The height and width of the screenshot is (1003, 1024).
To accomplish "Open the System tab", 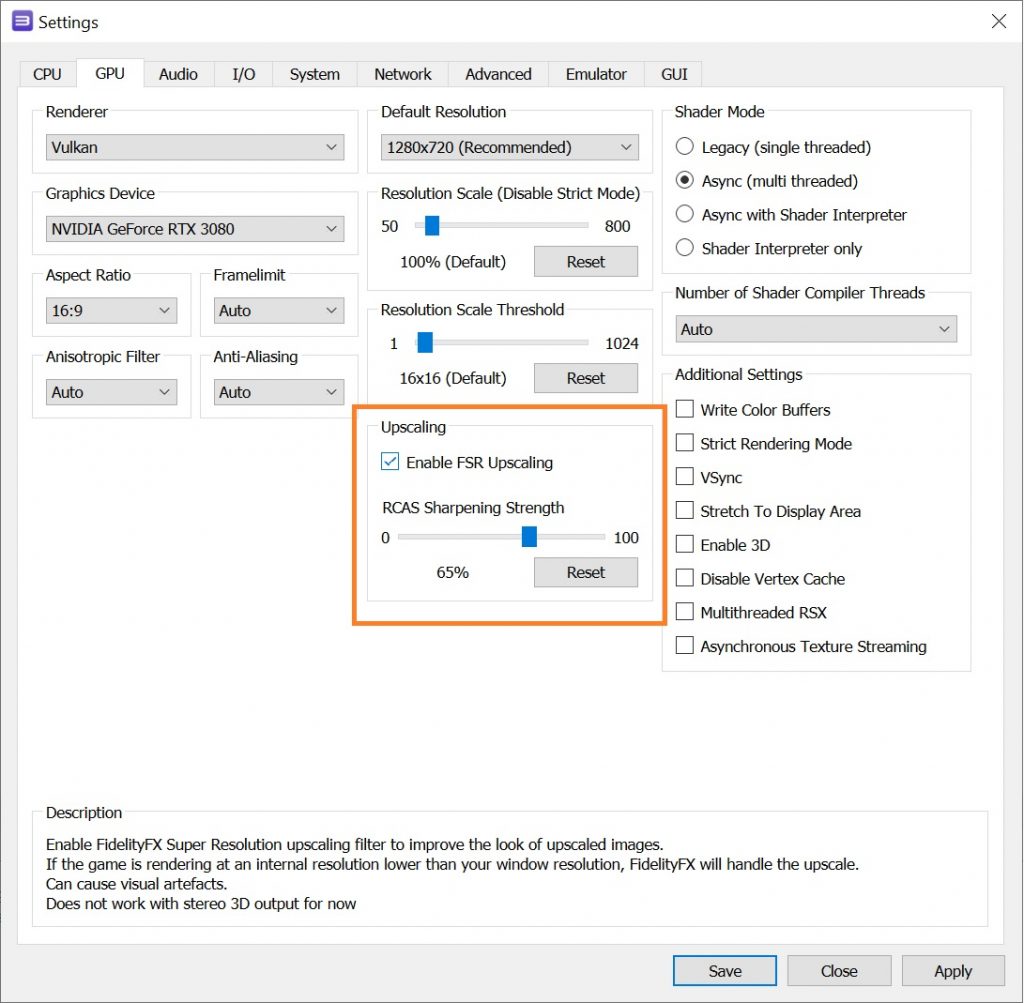I will point(315,74).
